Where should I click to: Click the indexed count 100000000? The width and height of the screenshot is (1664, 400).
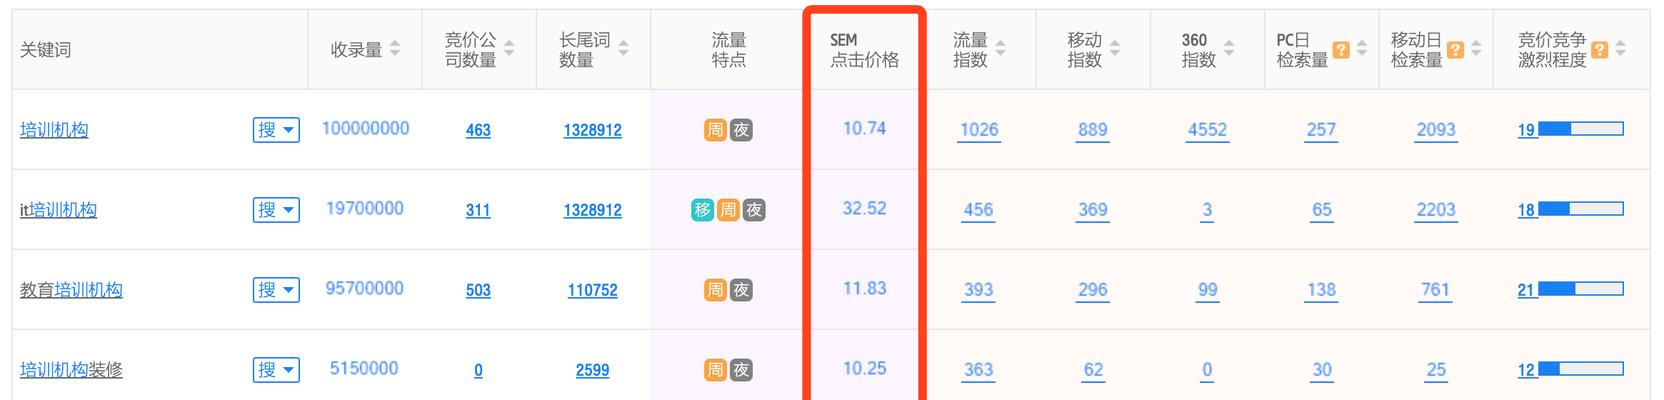click(x=365, y=129)
